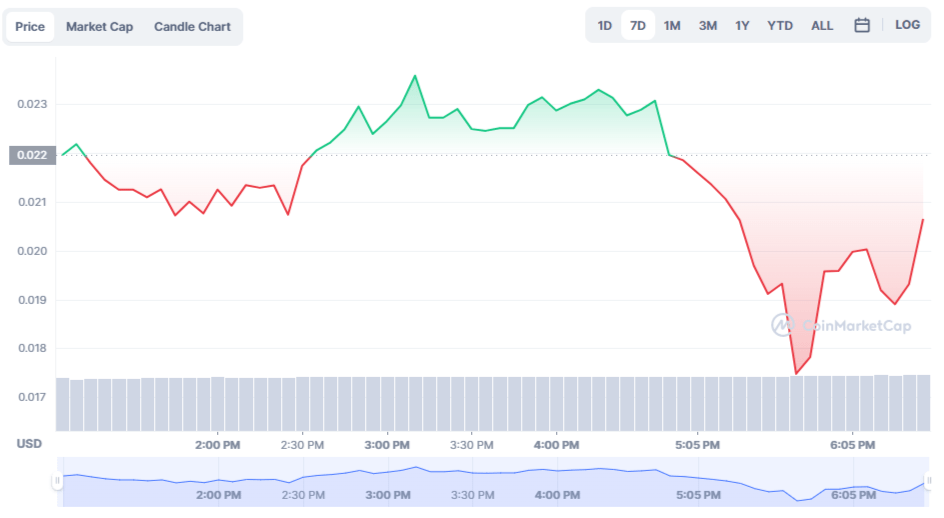Show ALL historical price data
The image size is (944, 518).
click(822, 26)
